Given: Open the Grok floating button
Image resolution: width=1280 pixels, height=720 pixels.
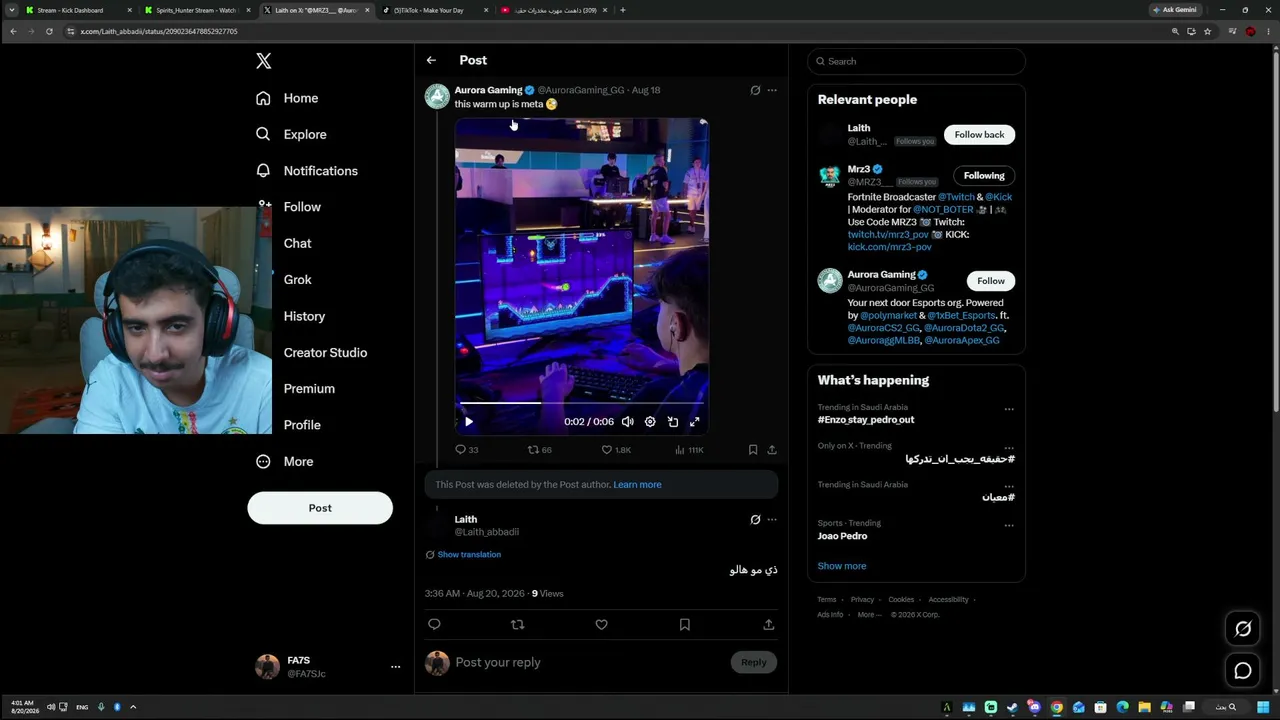Looking at the screenshot, I should (x=1243, y=628).
